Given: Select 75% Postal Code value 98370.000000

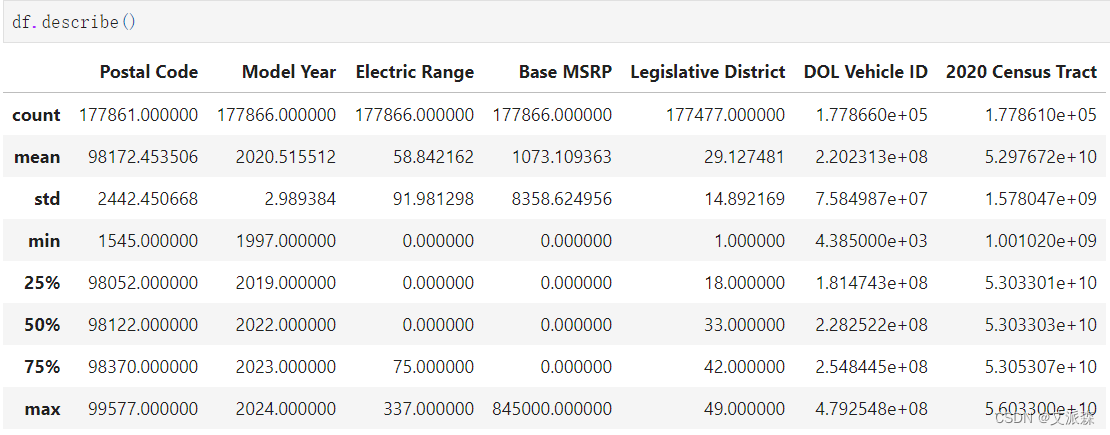Looking at the screenshot, I should [x=143, y=367].
